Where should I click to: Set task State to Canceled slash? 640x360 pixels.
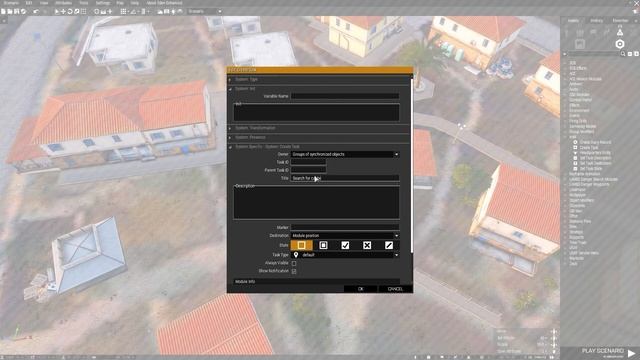pyautogui.click(x=389, y=245)
